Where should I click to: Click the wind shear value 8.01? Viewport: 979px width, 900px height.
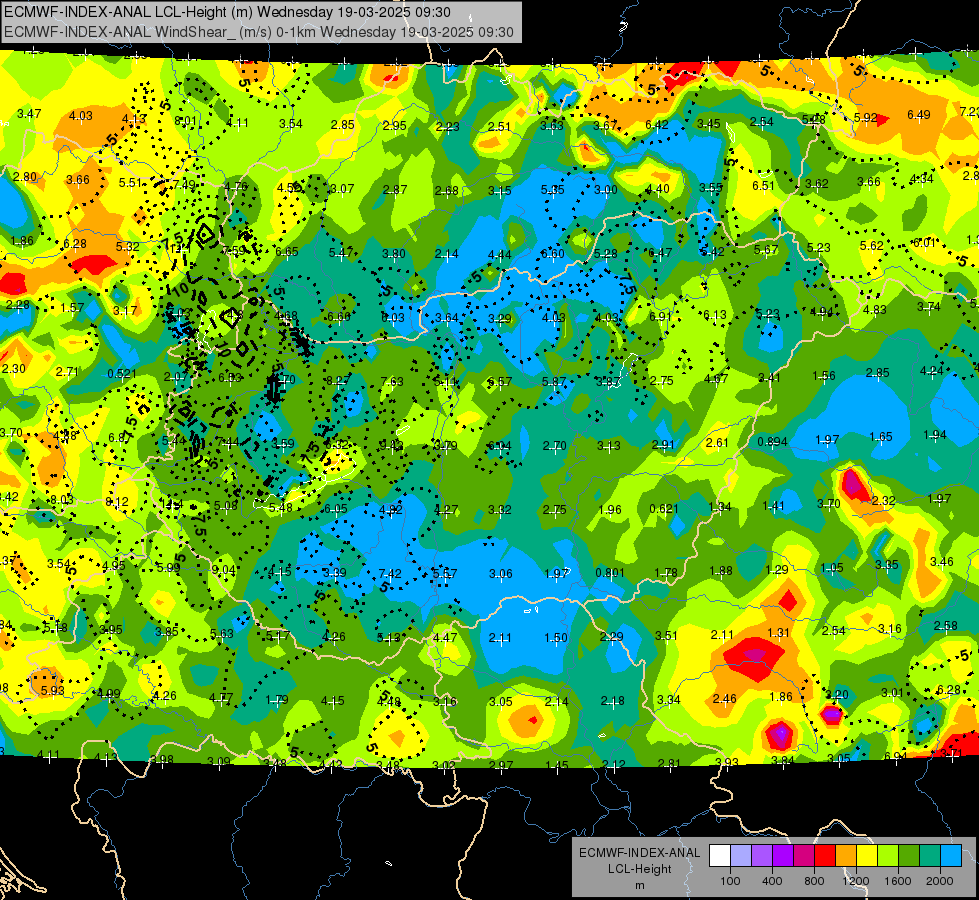click(185, 121)
